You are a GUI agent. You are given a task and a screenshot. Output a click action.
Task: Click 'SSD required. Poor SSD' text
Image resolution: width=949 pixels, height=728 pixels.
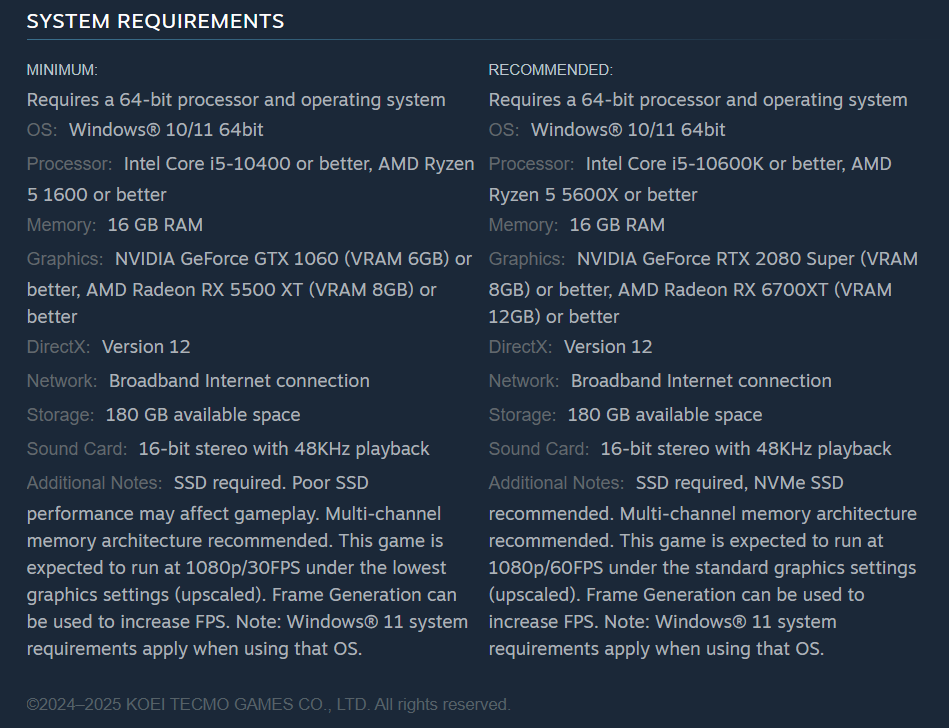tap(271, 482)
